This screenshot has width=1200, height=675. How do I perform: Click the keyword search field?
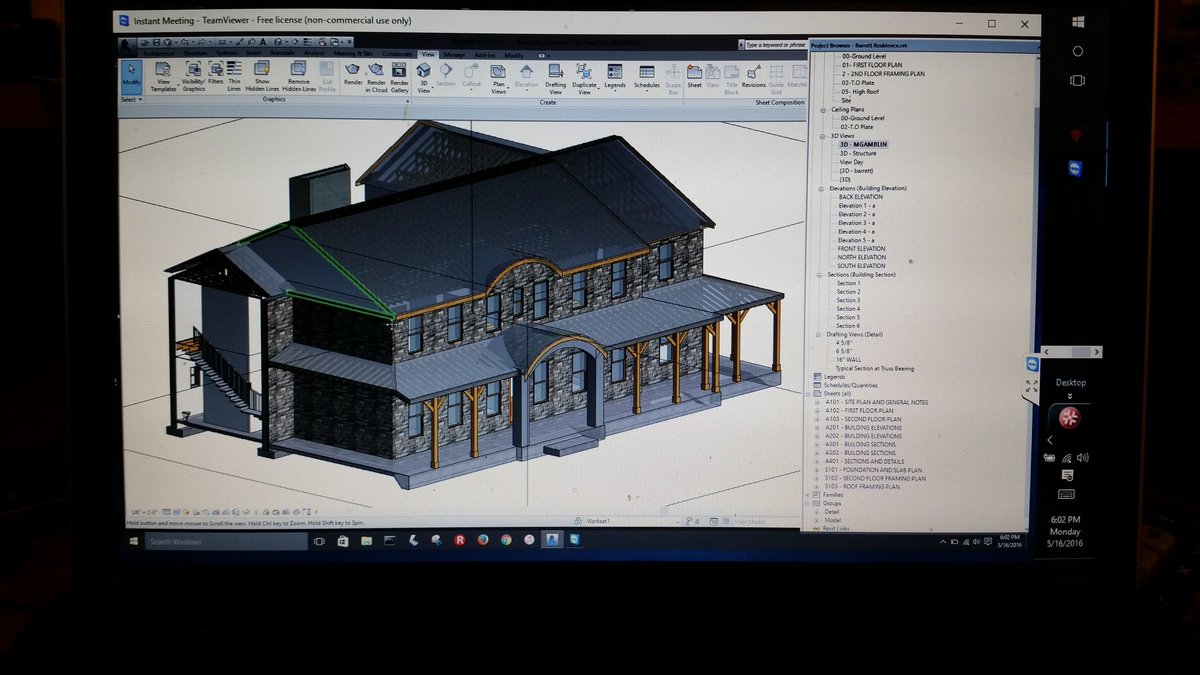click(x=776, y=45)
